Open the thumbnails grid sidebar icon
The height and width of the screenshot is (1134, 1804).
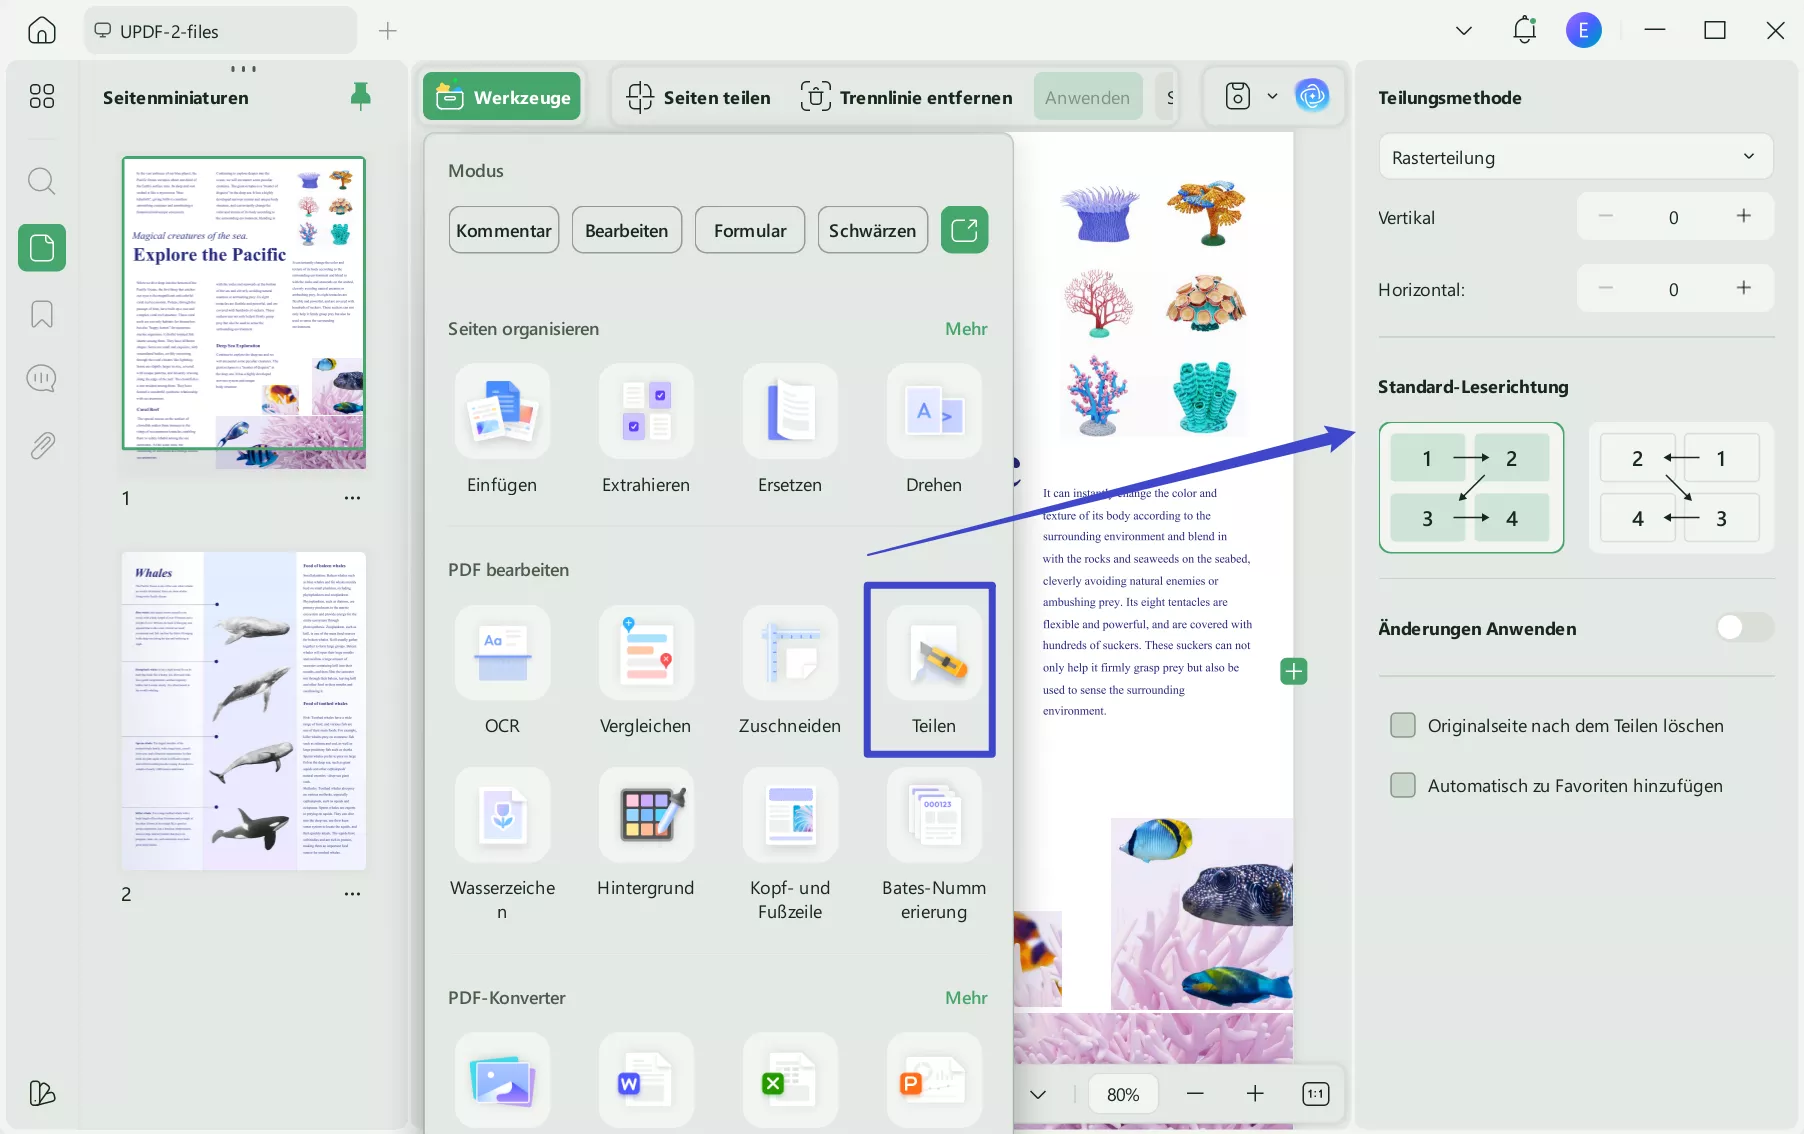click(42, 96)
